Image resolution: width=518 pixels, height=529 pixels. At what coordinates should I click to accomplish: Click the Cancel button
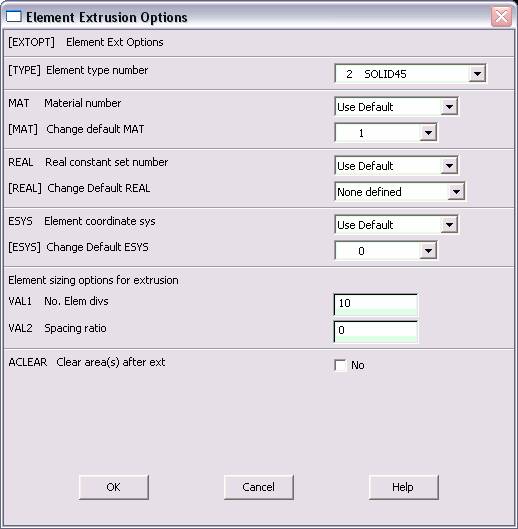click(x=258, y=487)
